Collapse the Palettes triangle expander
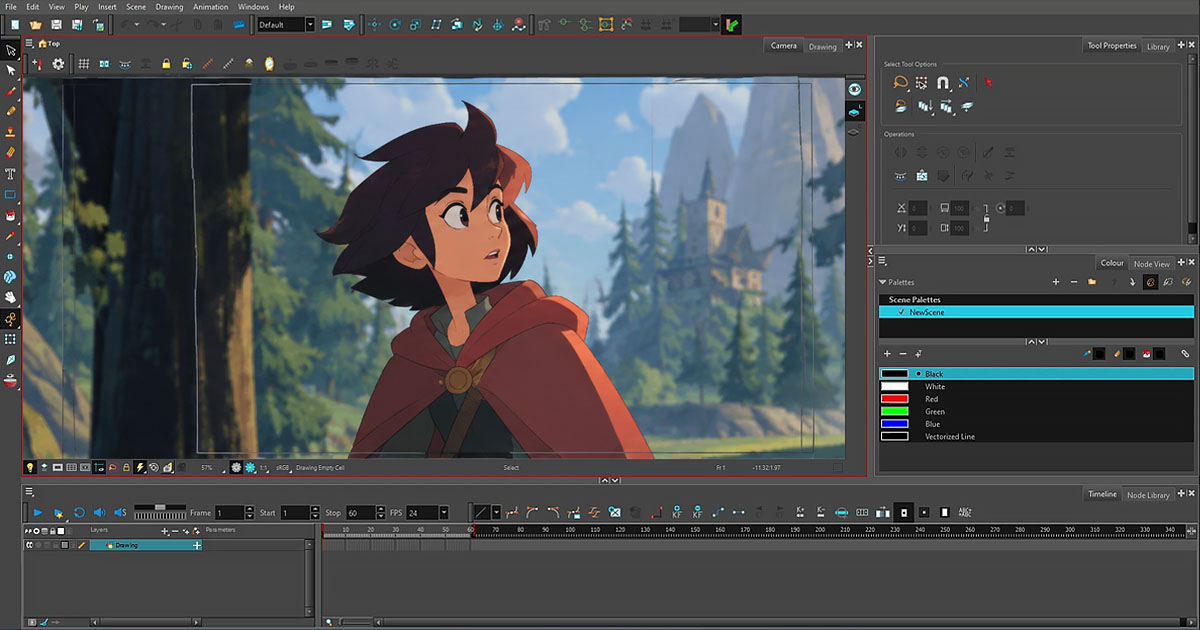Viewport: 1200px width, 630px height. click(883, 282)
